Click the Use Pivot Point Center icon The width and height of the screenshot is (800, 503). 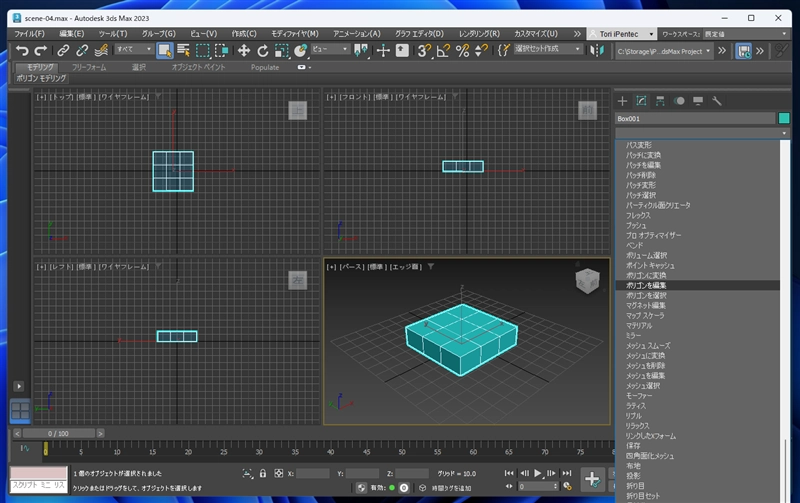tap(361, 50)
